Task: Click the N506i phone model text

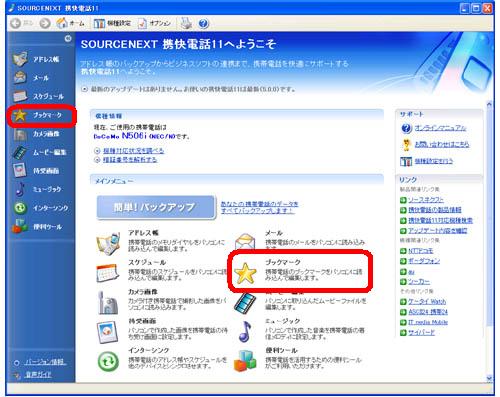Action: [x=134, y=136]
